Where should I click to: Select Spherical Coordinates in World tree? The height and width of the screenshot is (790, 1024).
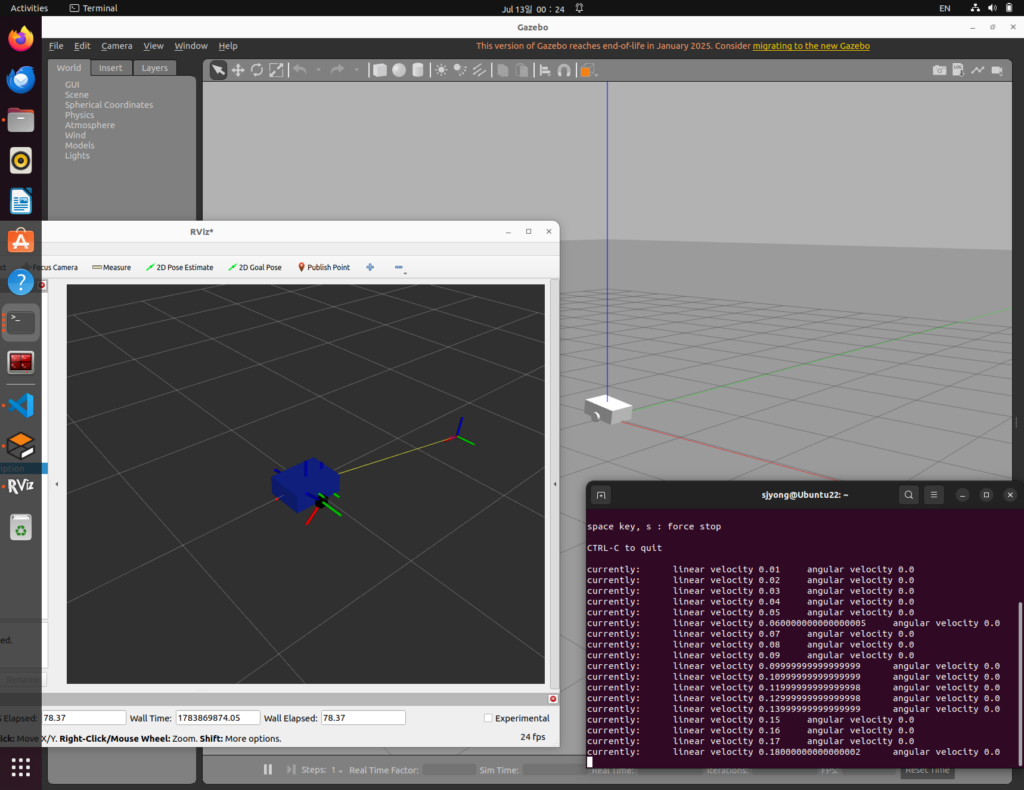pos(108,104)
